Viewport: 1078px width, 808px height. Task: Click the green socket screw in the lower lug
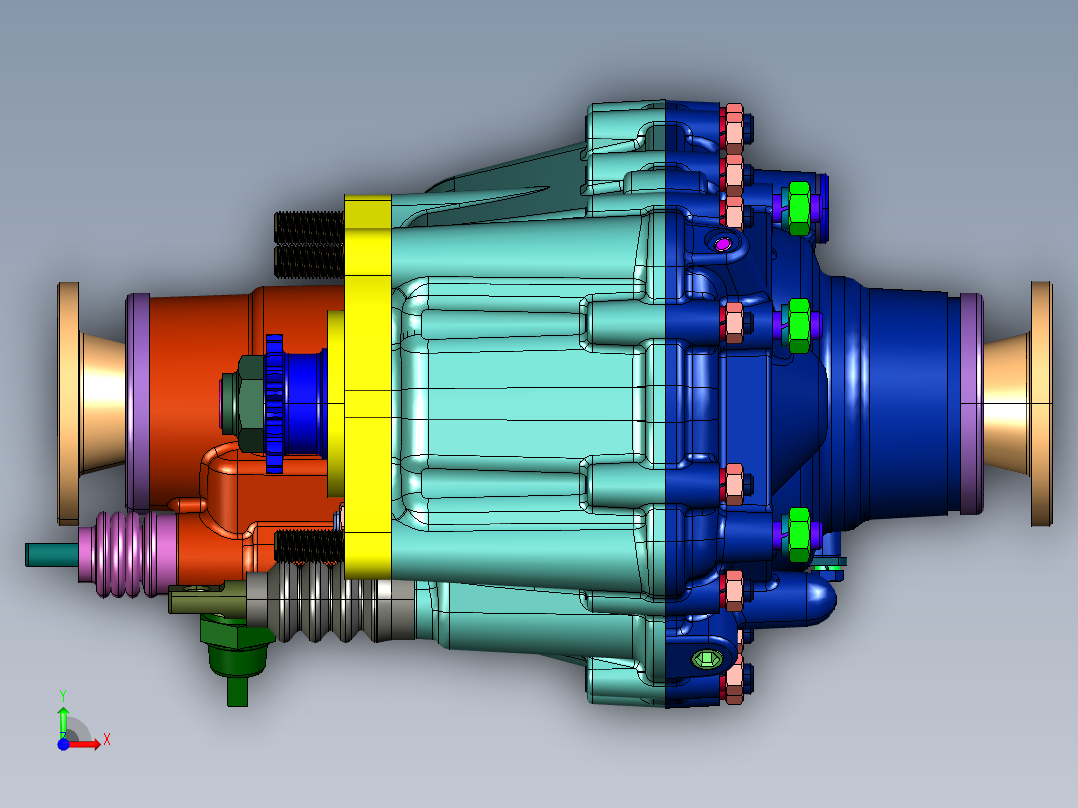[707, 659]
